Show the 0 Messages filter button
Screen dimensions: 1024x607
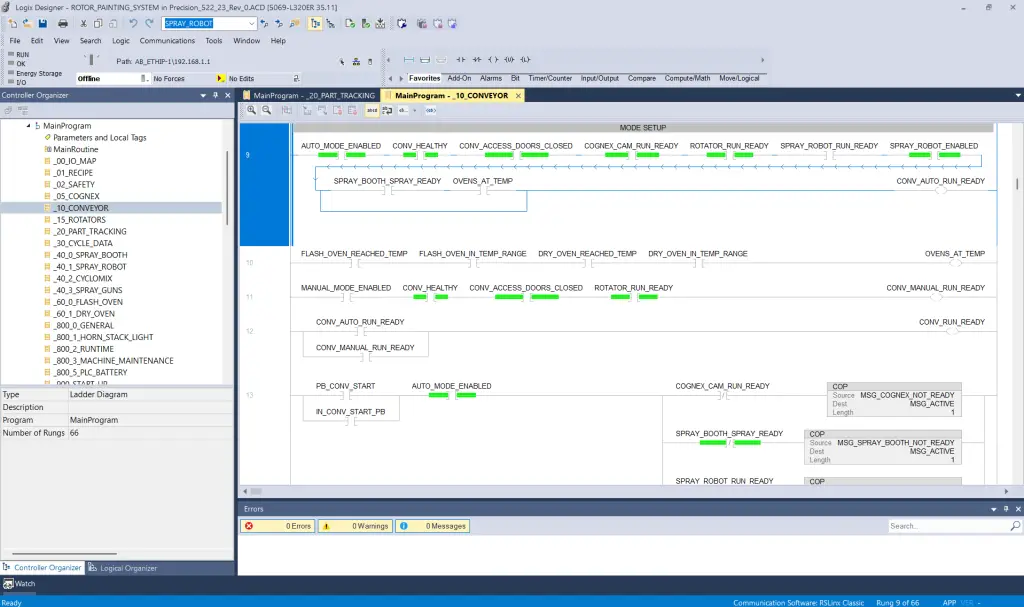[x=432, y=526]
